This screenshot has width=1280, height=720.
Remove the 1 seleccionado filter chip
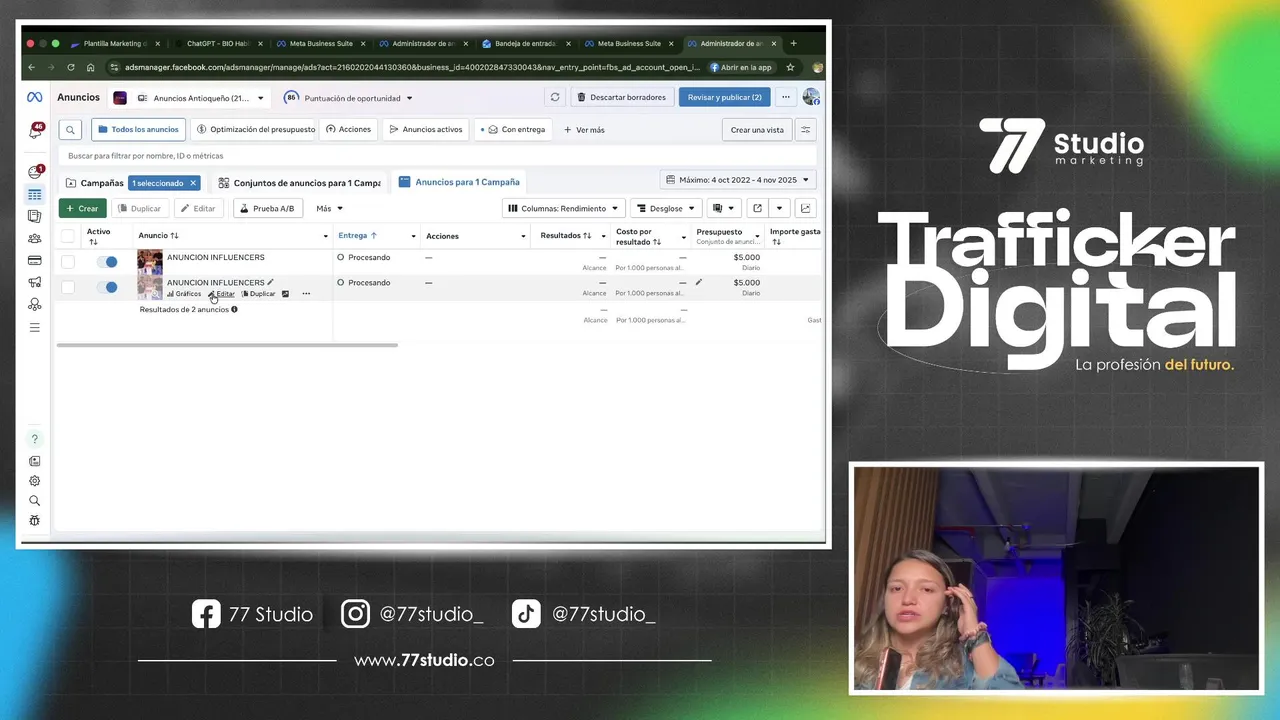pos(193,183)
